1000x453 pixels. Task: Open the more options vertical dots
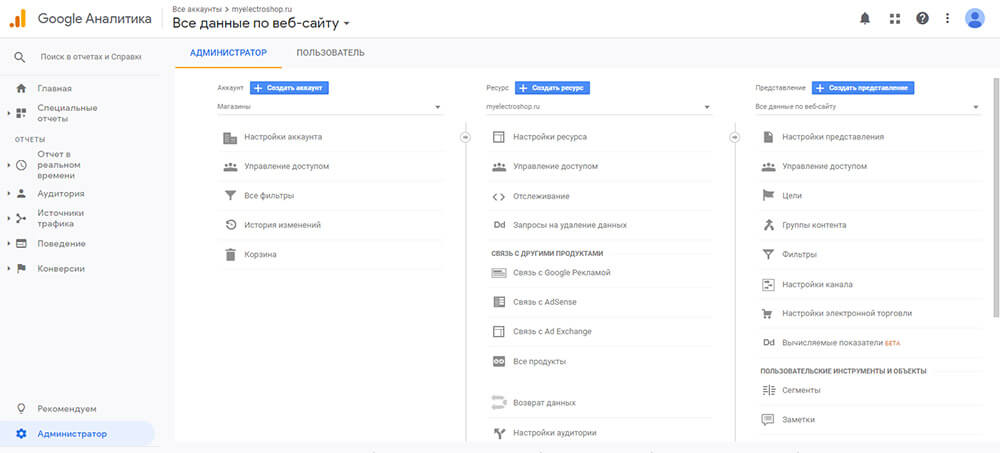(948, 19)
